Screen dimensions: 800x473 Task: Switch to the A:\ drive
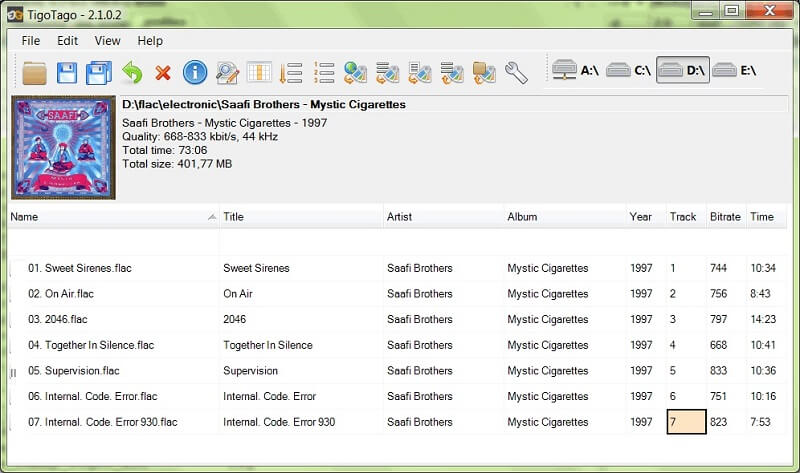pyautogui.click(x=576, y=70)
